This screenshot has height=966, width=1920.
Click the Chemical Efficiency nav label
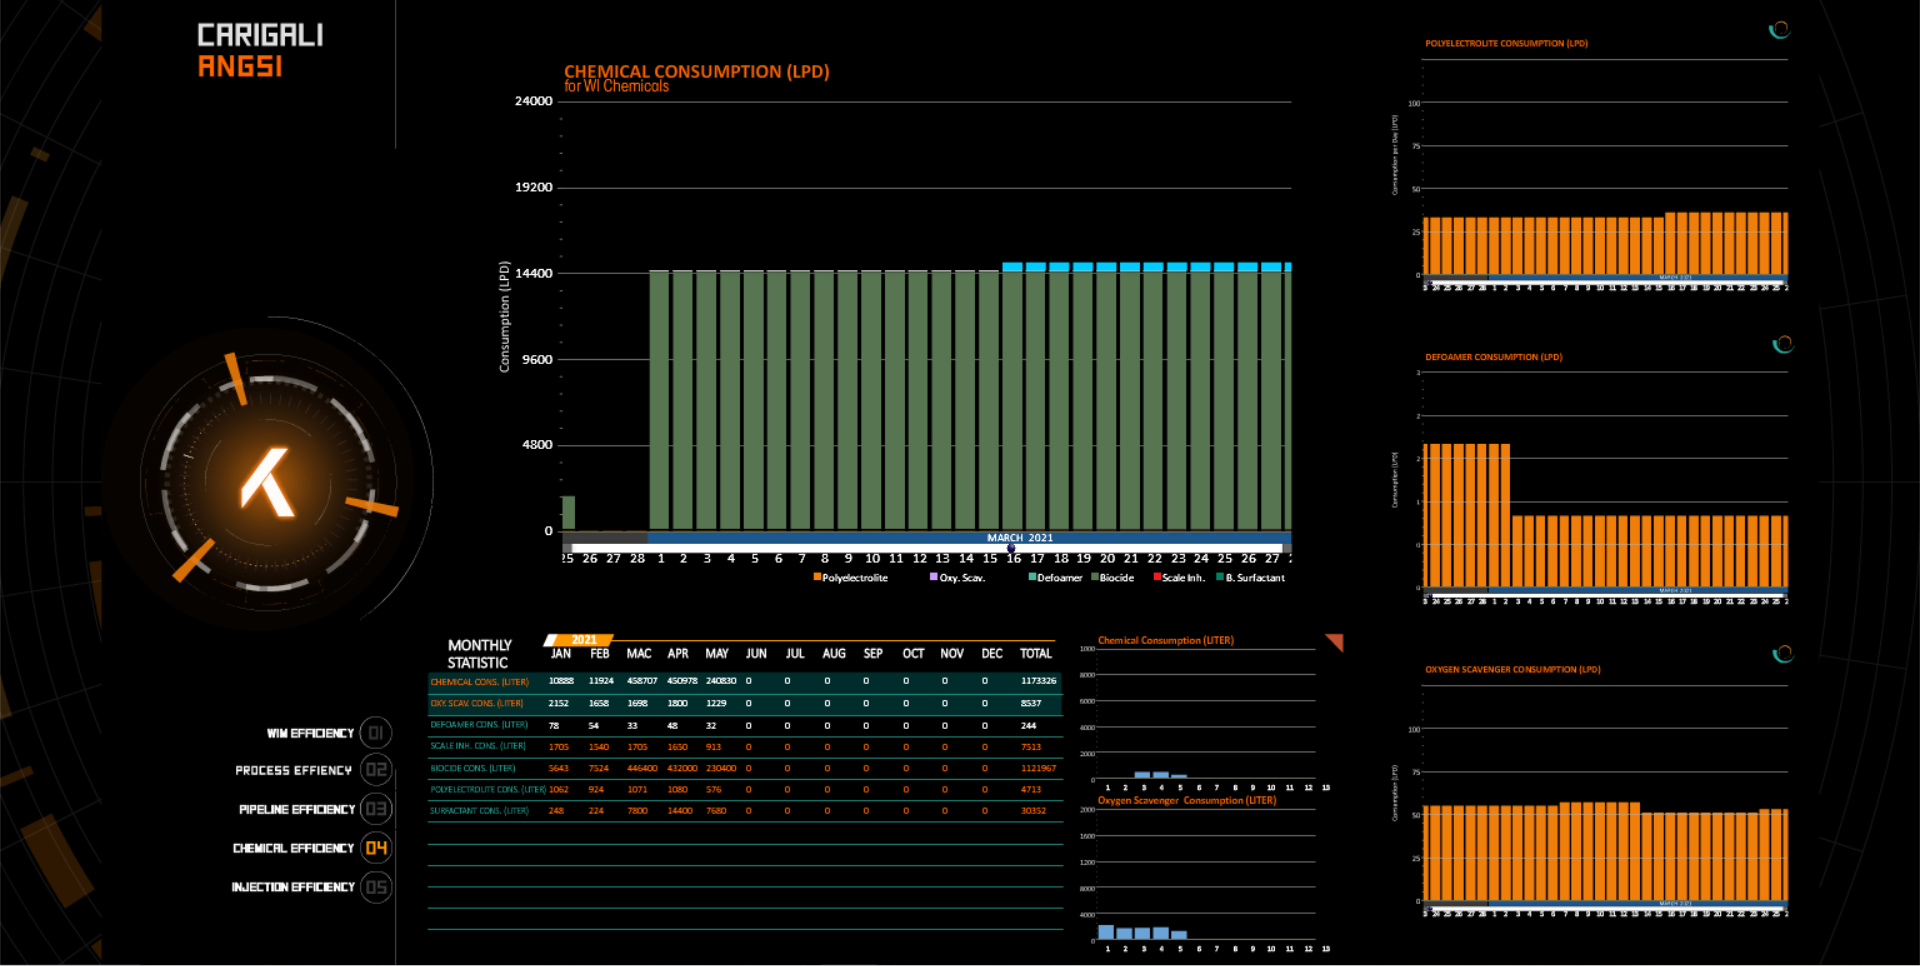(293, 848)
